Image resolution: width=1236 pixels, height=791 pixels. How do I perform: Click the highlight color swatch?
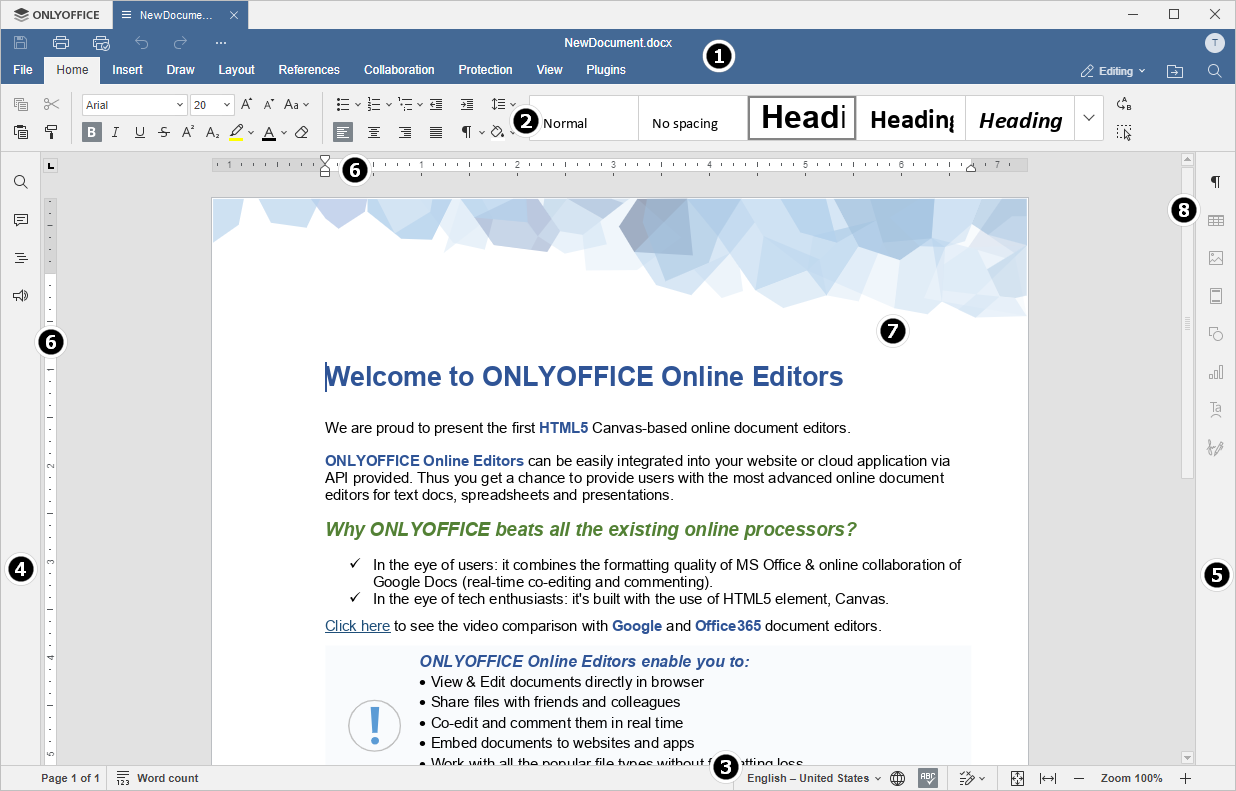(x=238, y=131)
